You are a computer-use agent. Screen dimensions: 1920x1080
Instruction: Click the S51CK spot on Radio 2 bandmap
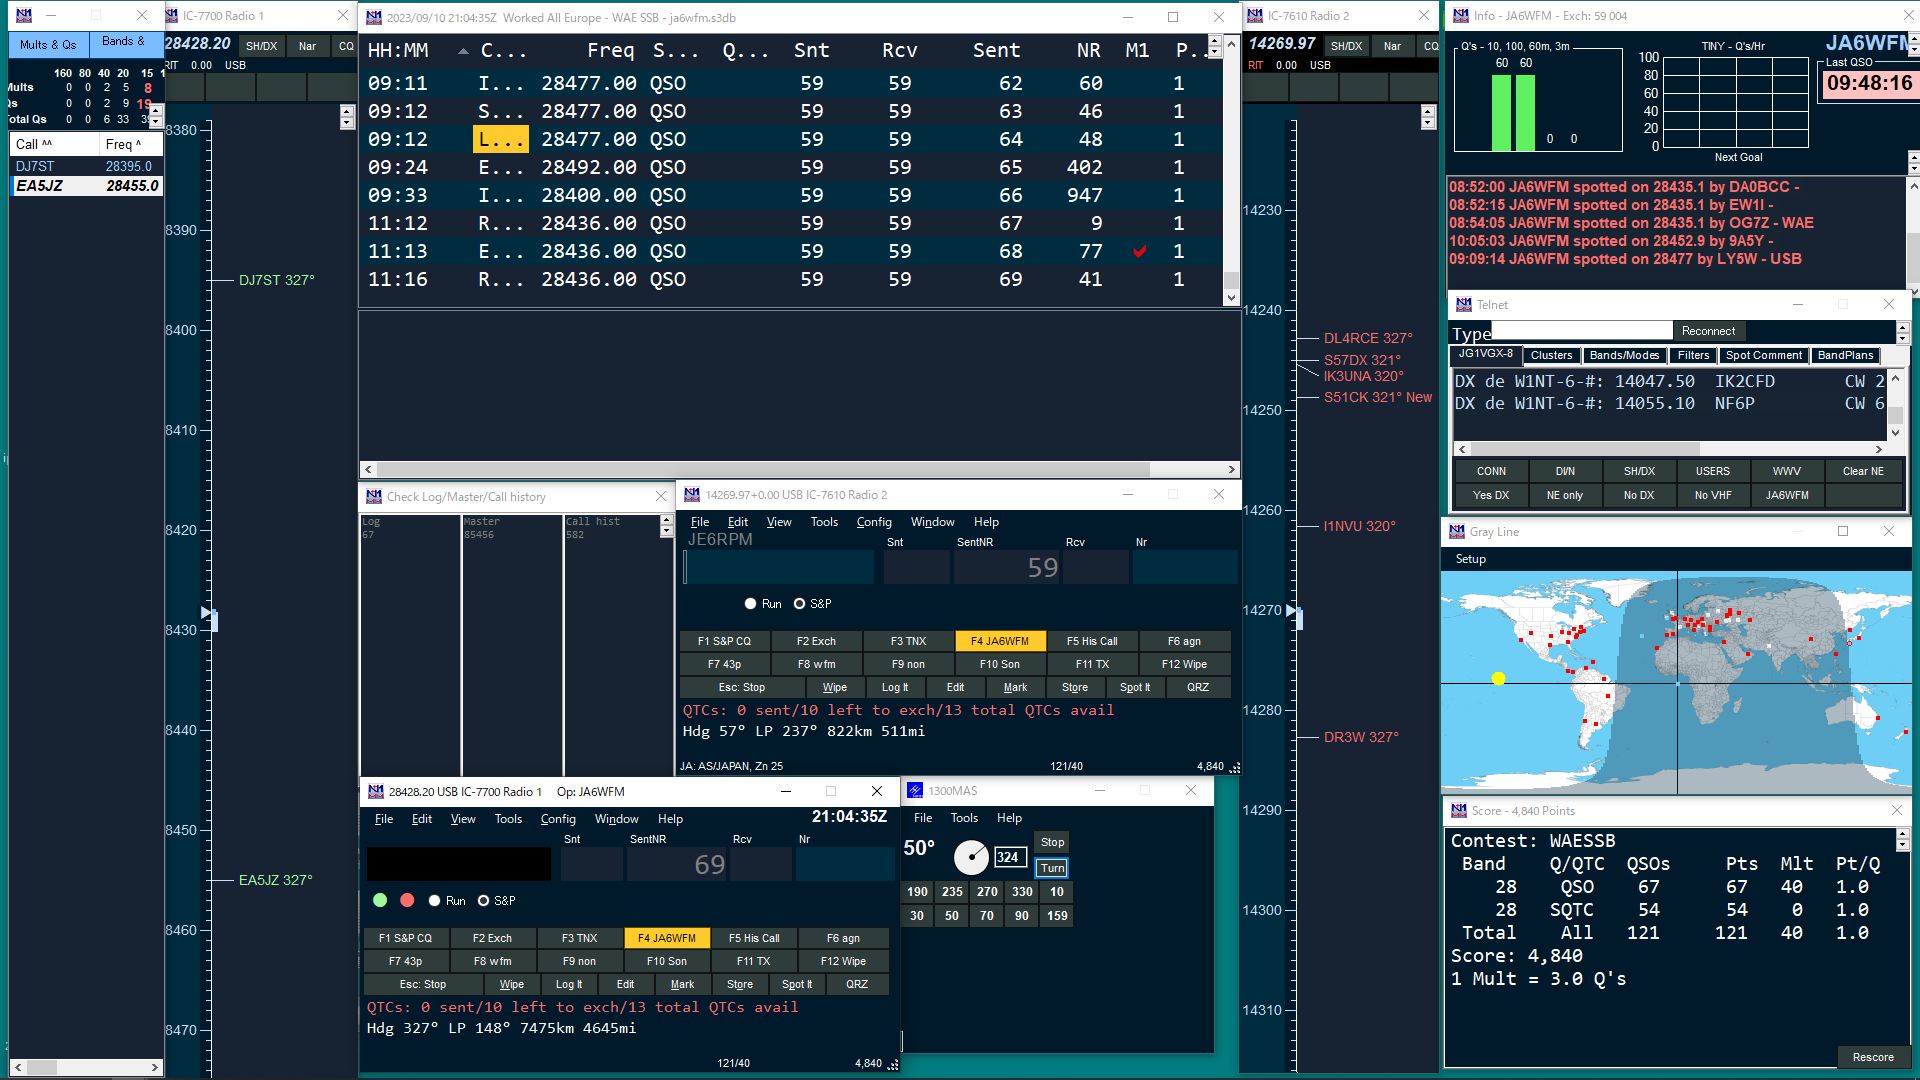click(1378, 397)
